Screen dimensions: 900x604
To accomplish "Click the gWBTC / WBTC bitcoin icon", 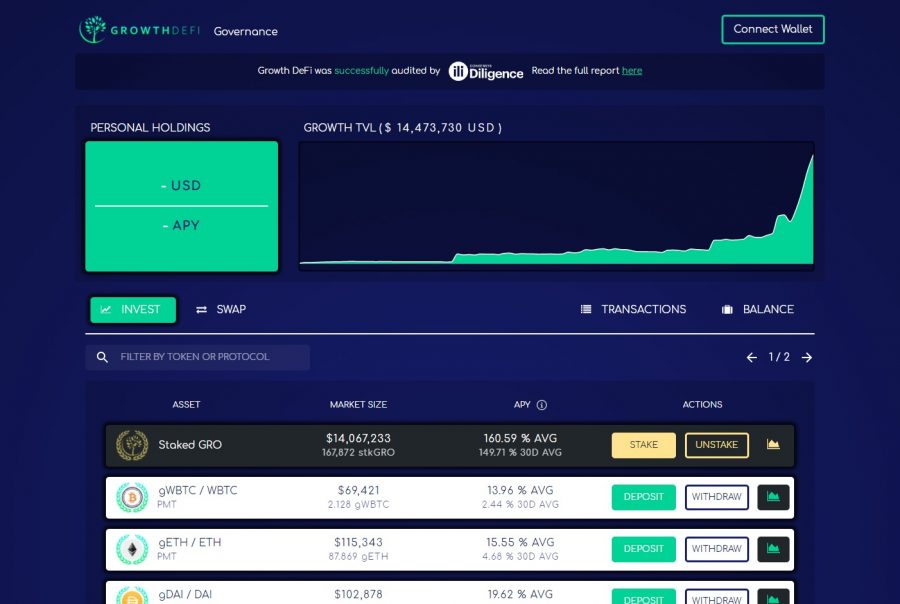I will (x=132, y=497).
